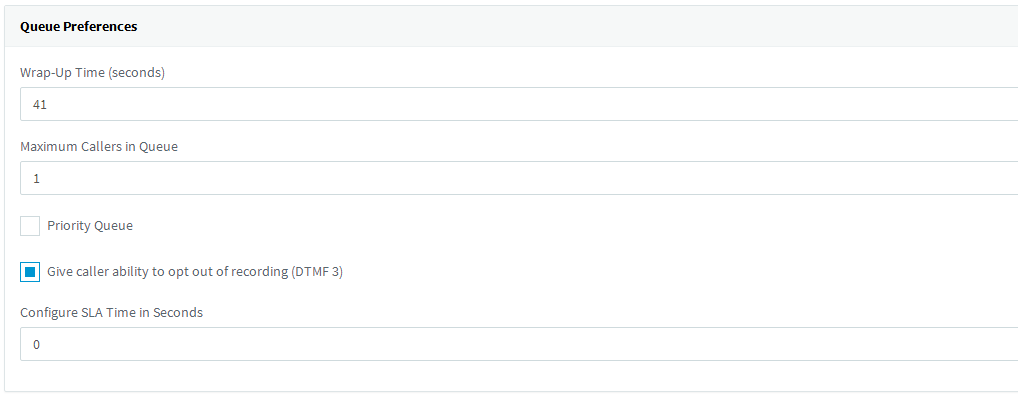Click the empty square box beside Priority Queue
The width and height of the screenshot is (1018, 402).
pyautogui.click(x=30, y=226)
